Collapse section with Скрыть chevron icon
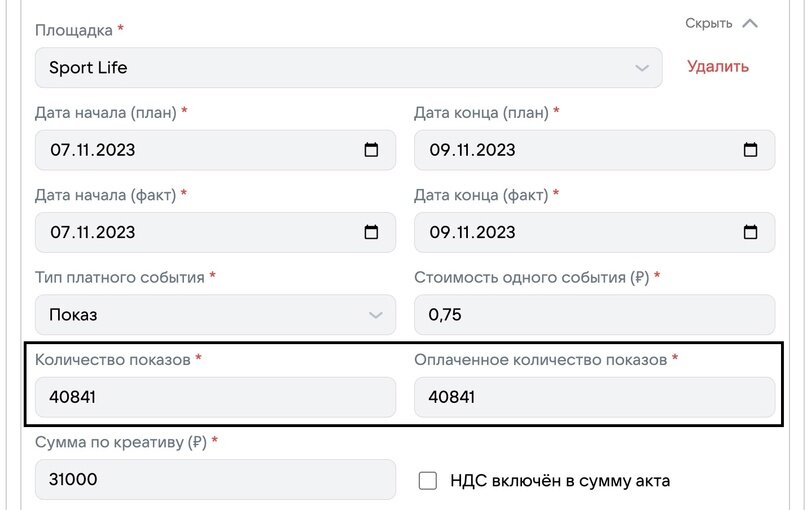 (x=750, y=23)
